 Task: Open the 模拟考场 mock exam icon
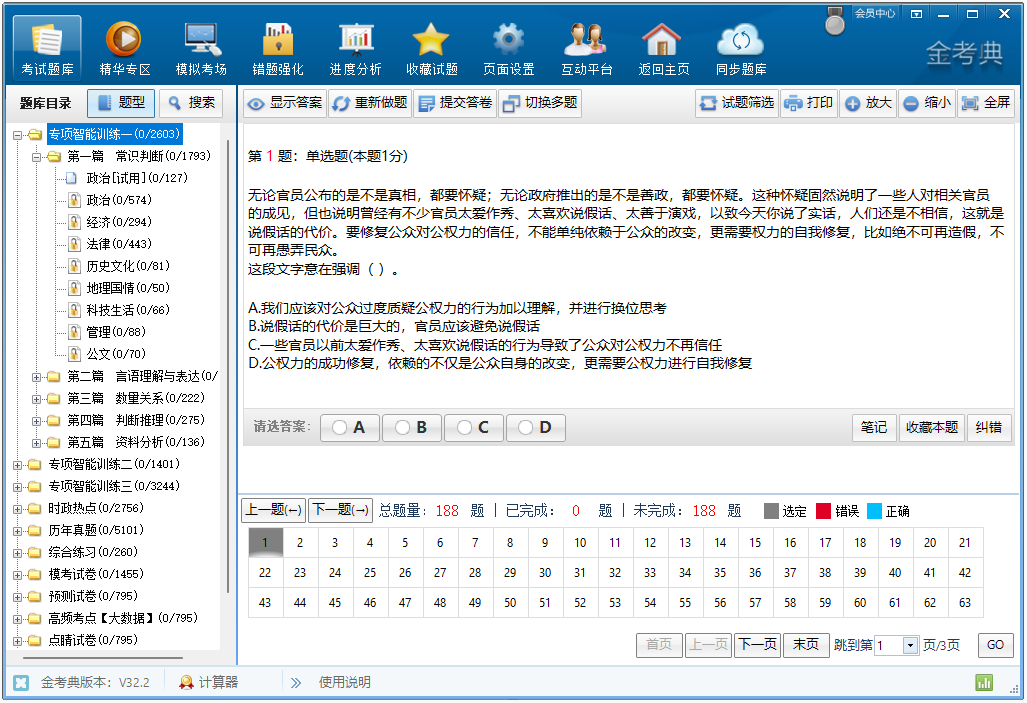pos(201,40)
